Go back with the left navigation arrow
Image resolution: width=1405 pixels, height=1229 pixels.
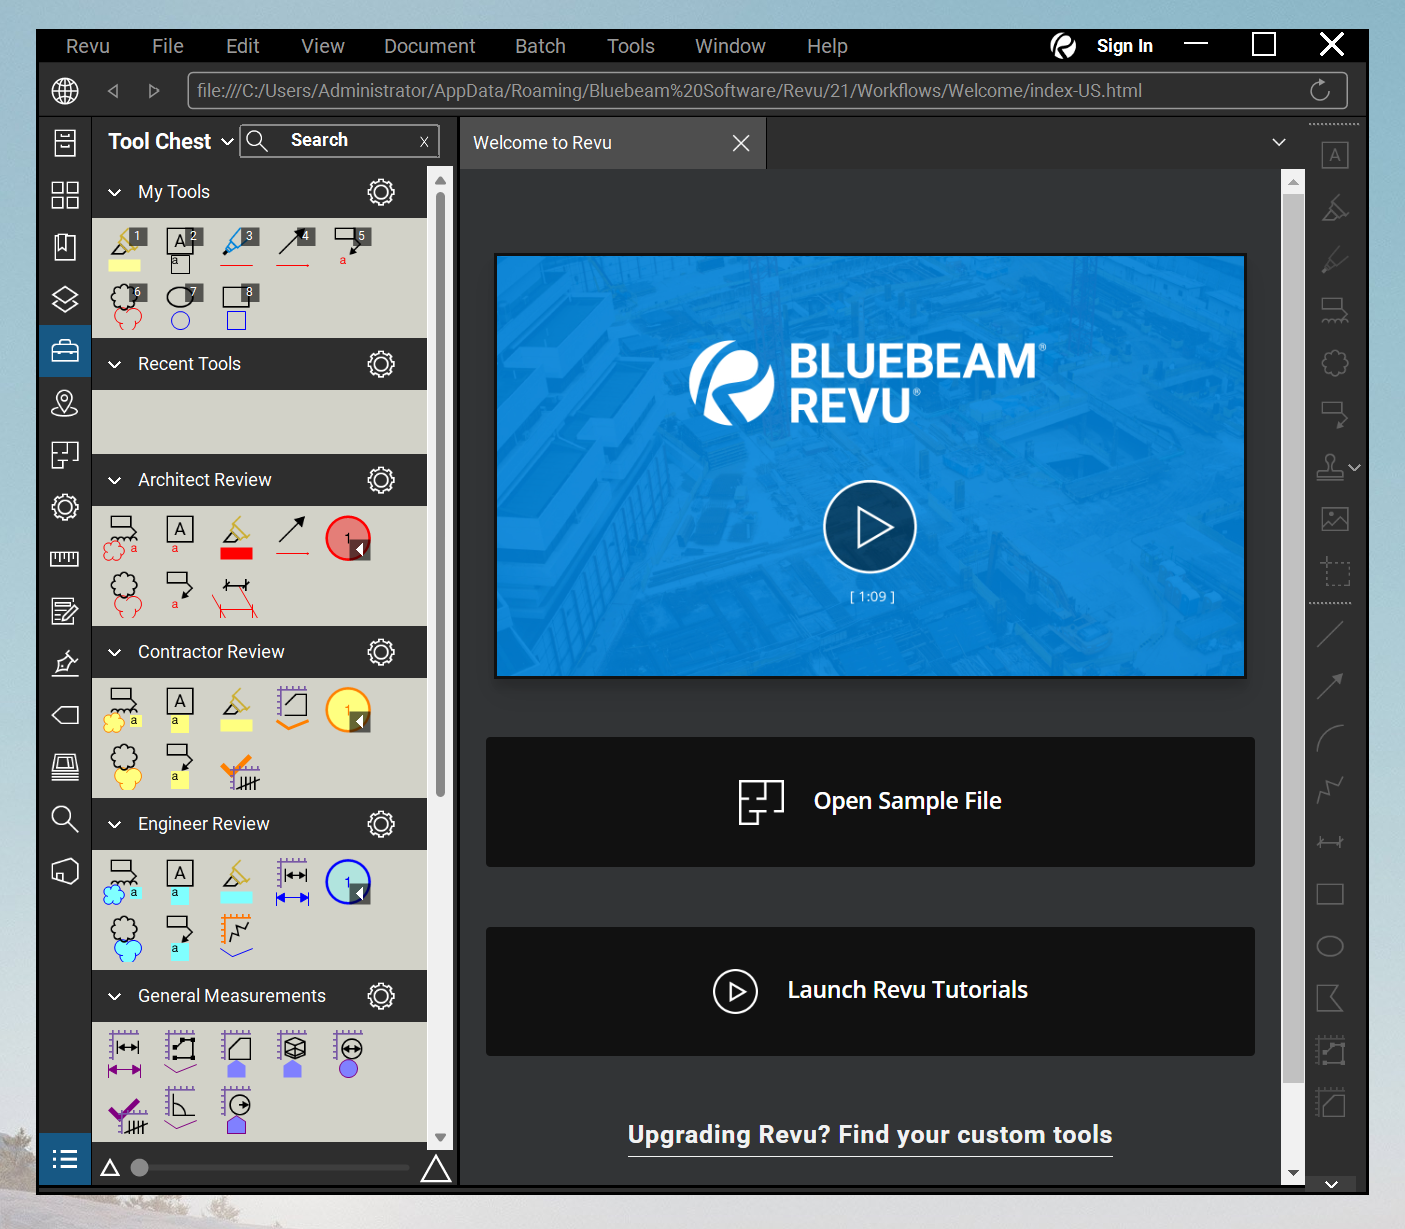coord(113,91)
